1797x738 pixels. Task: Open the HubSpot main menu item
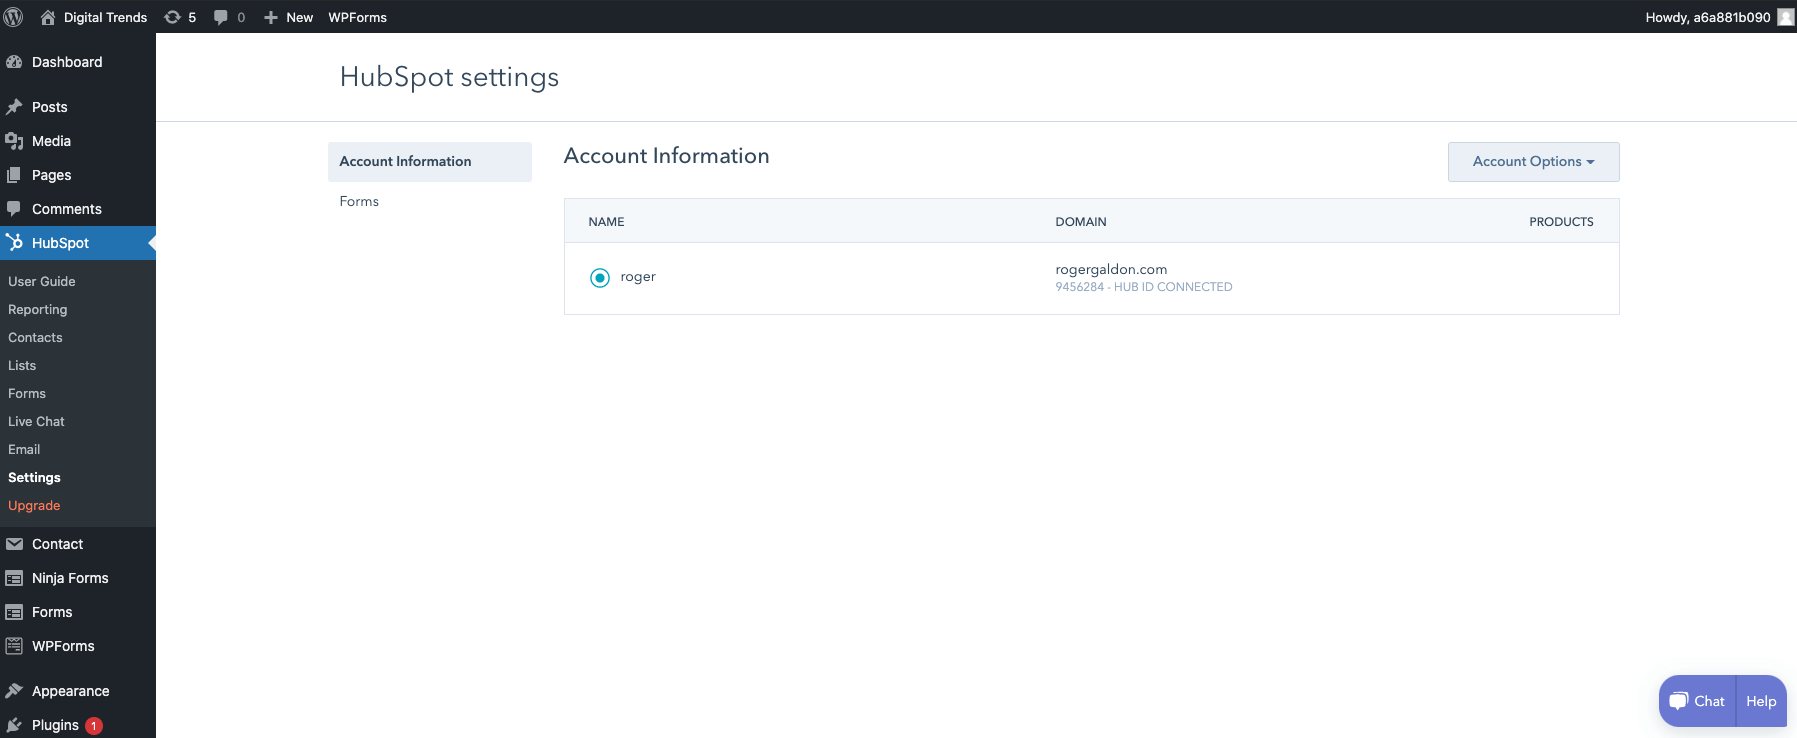pyautogui.click(x=78, y=243)
